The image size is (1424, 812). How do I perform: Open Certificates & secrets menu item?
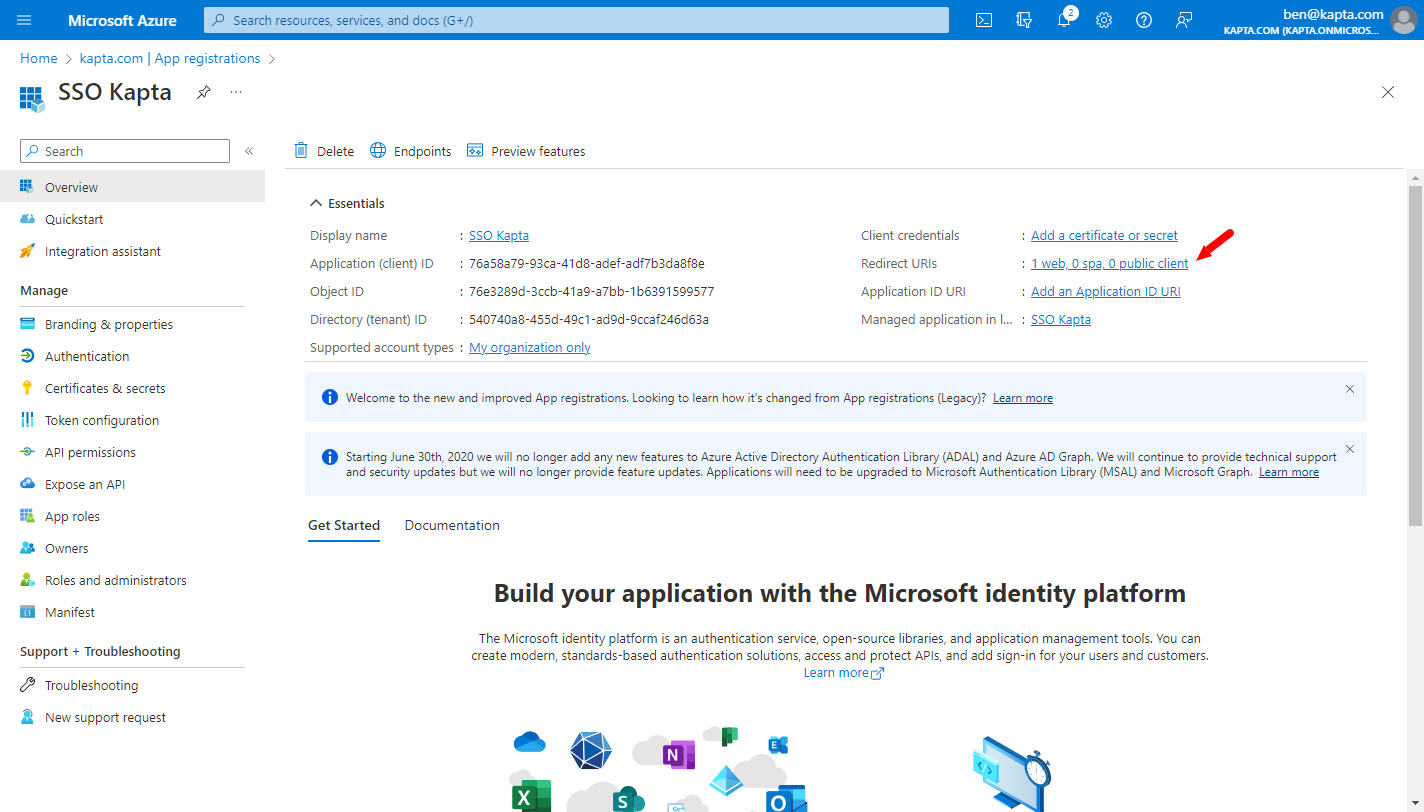[105, 388]
